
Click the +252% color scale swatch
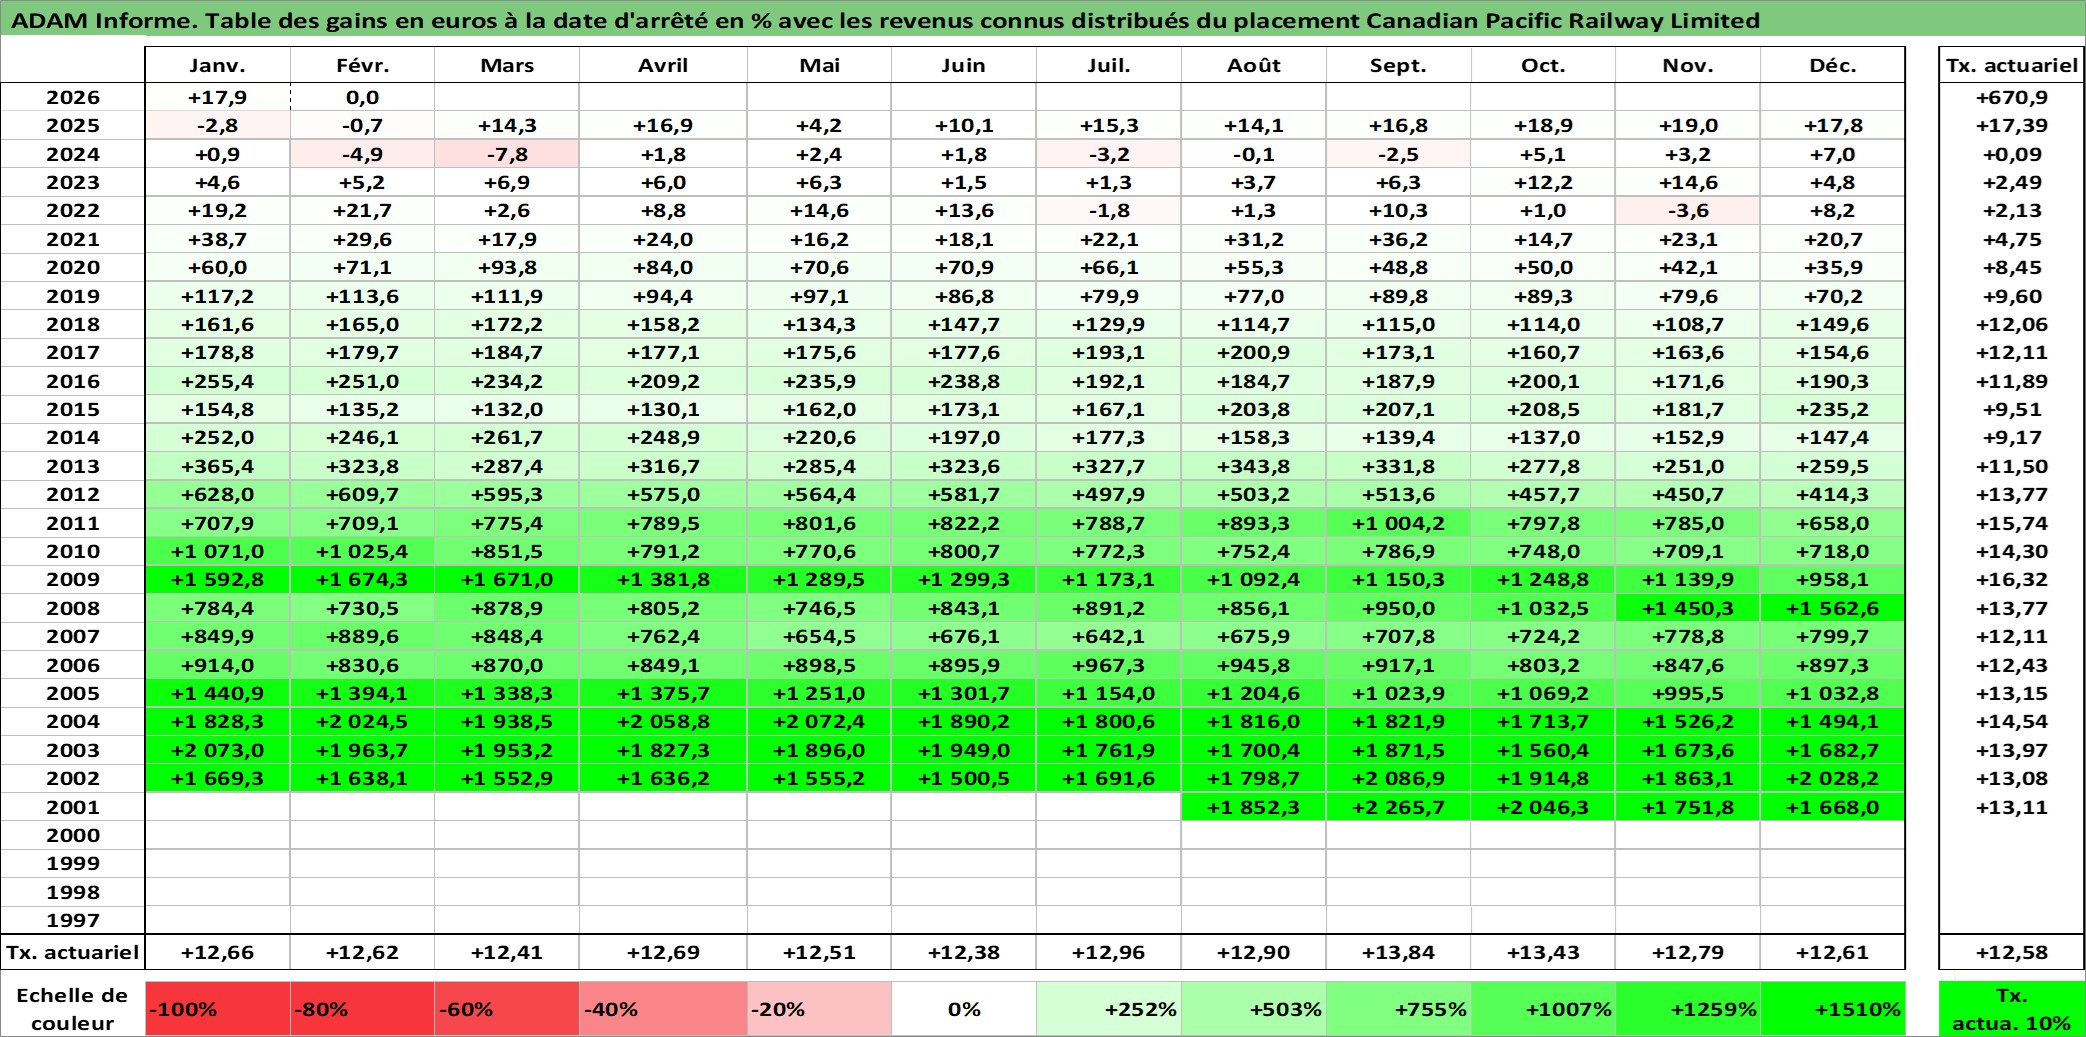click(1108, 1009)
